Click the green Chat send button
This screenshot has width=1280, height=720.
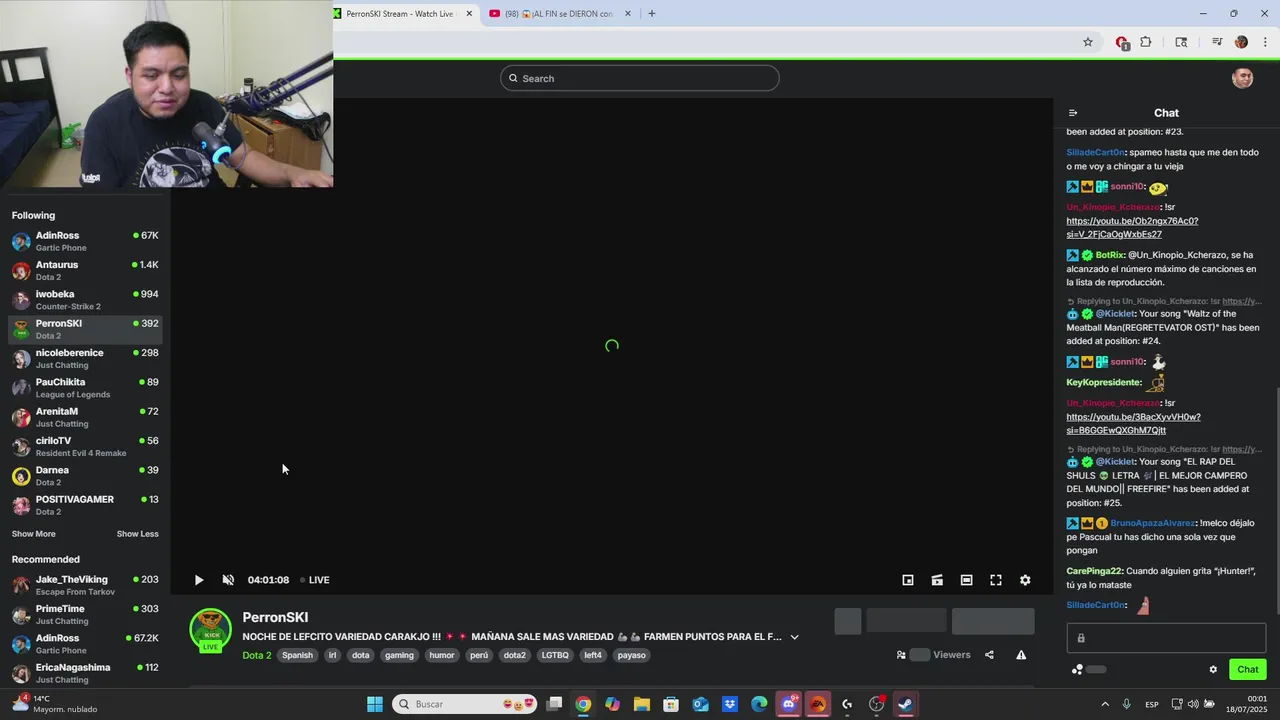pos(1248,670)
